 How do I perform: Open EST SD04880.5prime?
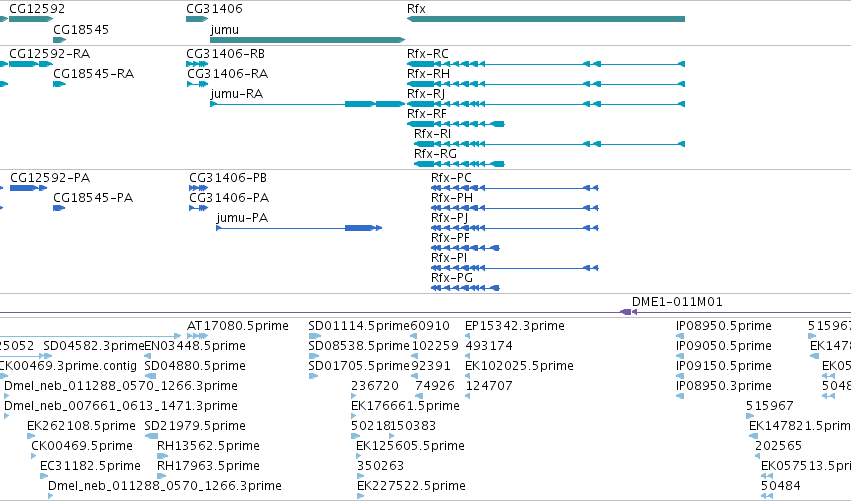click(x=195, y=366)
